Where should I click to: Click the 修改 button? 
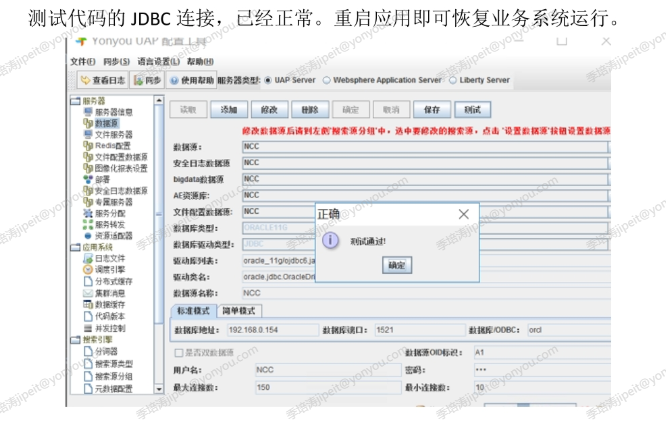tap(269, 110)
